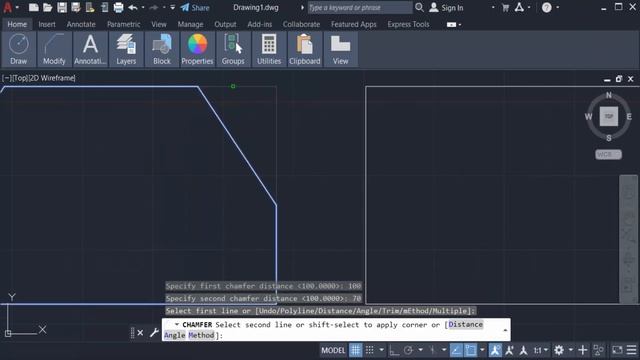Toggle auto-add annotation scales
The height and width of the screenshot is (360, 640).
[x=509, y=350]
